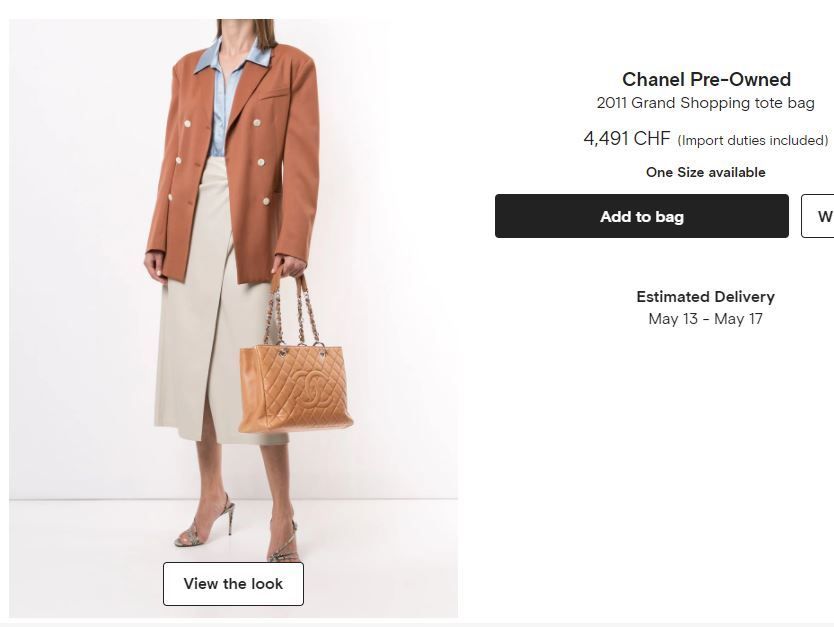
Task: Click the Estimated Delivery heading
Action: 705,297
